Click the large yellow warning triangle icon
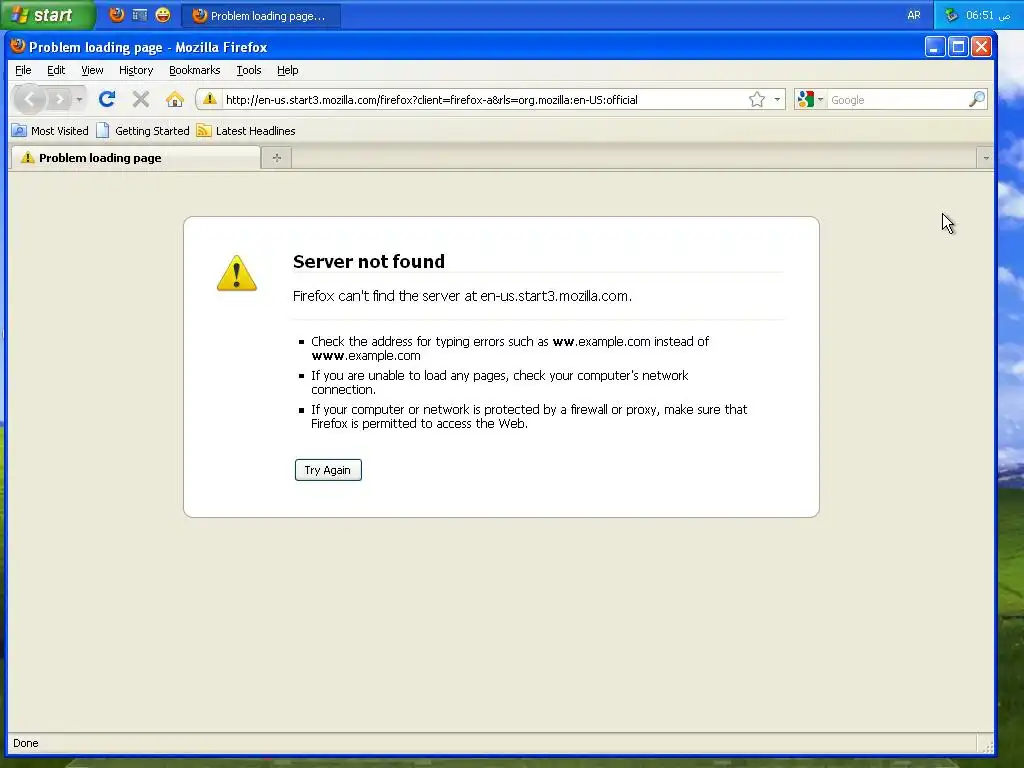 [x=236, y=273]
